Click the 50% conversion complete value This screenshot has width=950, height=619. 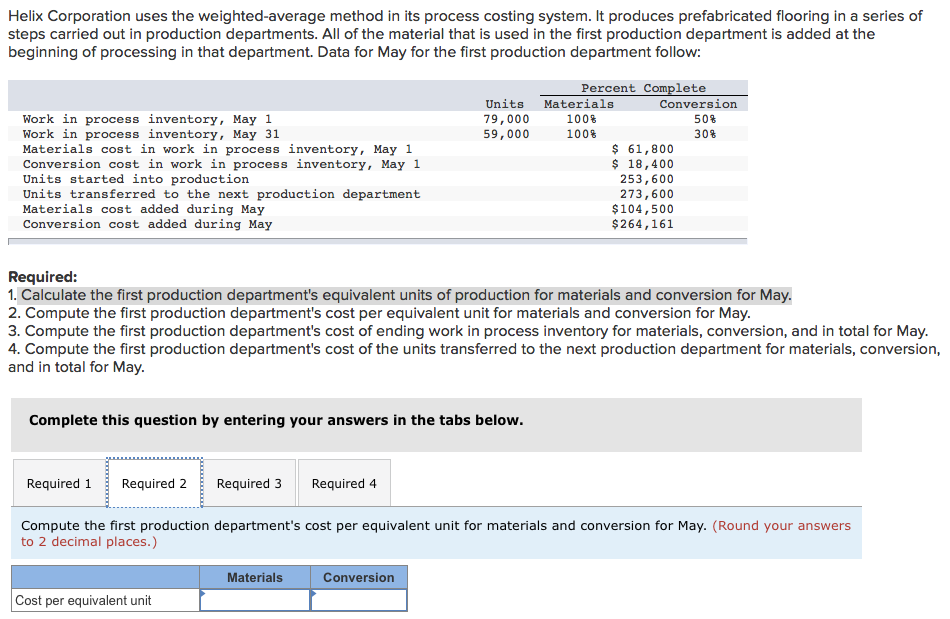705,119
